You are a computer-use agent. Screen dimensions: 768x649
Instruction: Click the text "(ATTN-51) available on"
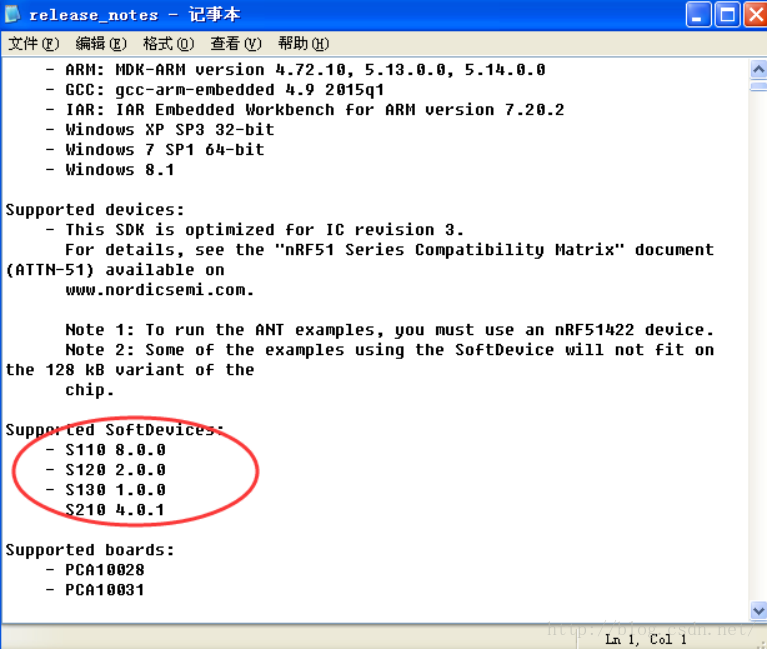(x=115, y=270)
